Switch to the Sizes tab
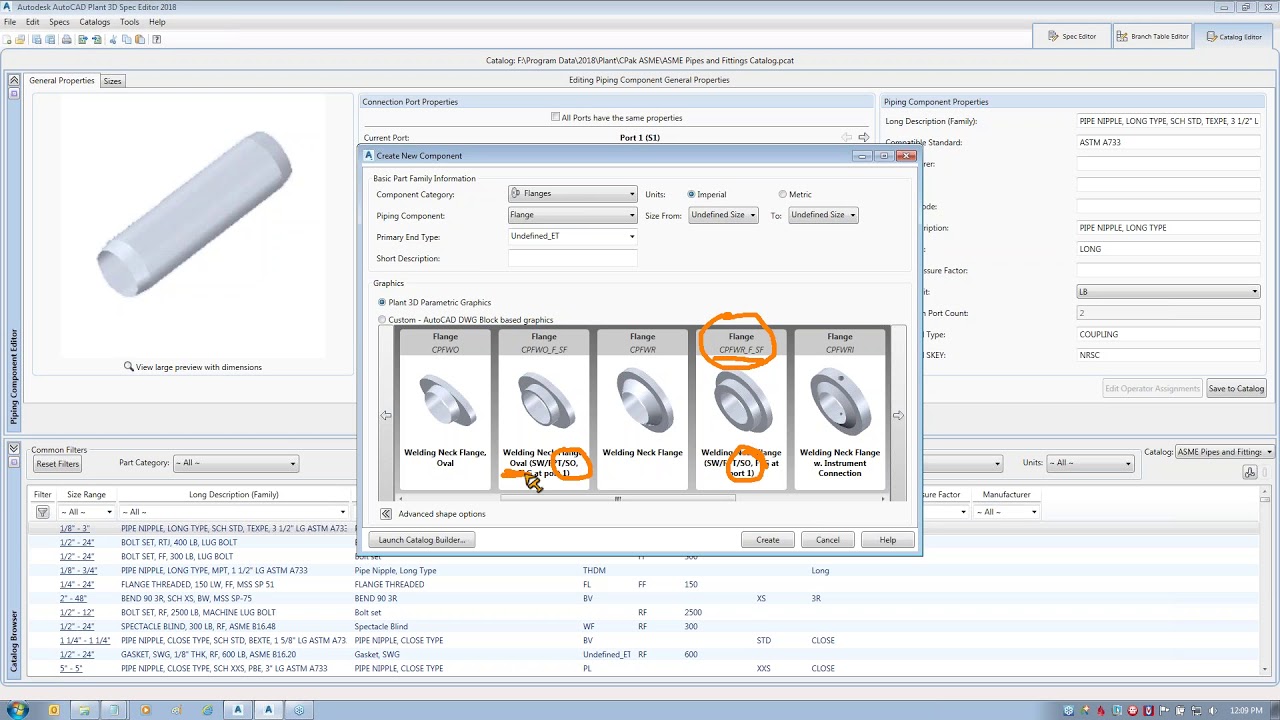This screenshot has width=1280, height=720. point(112,81)
